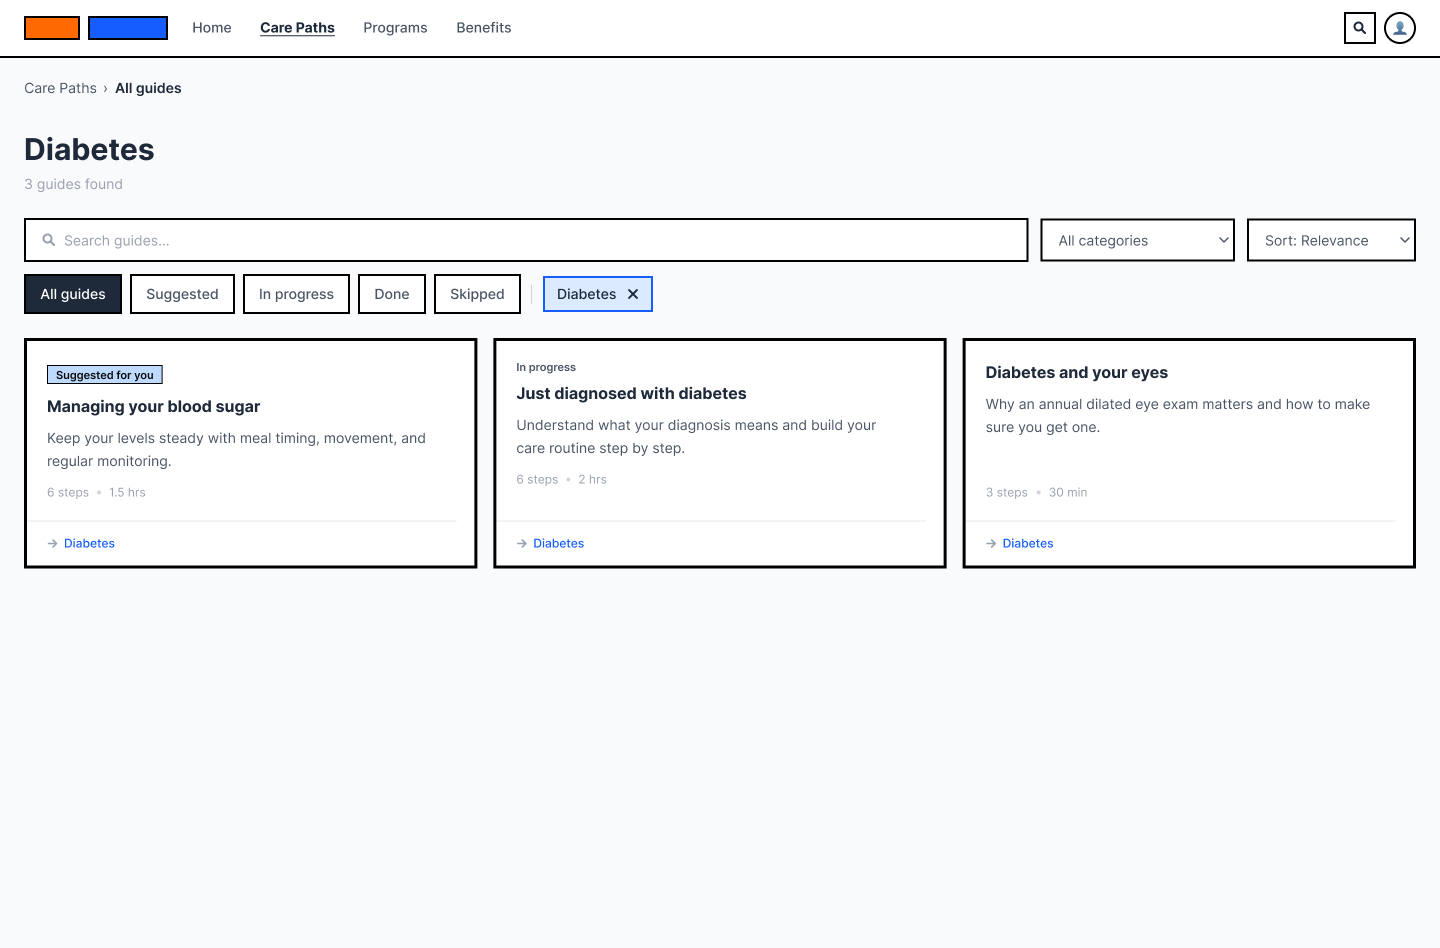Click Diabetes tag under Diabetes and your eyes

[x=1028, y=543]
